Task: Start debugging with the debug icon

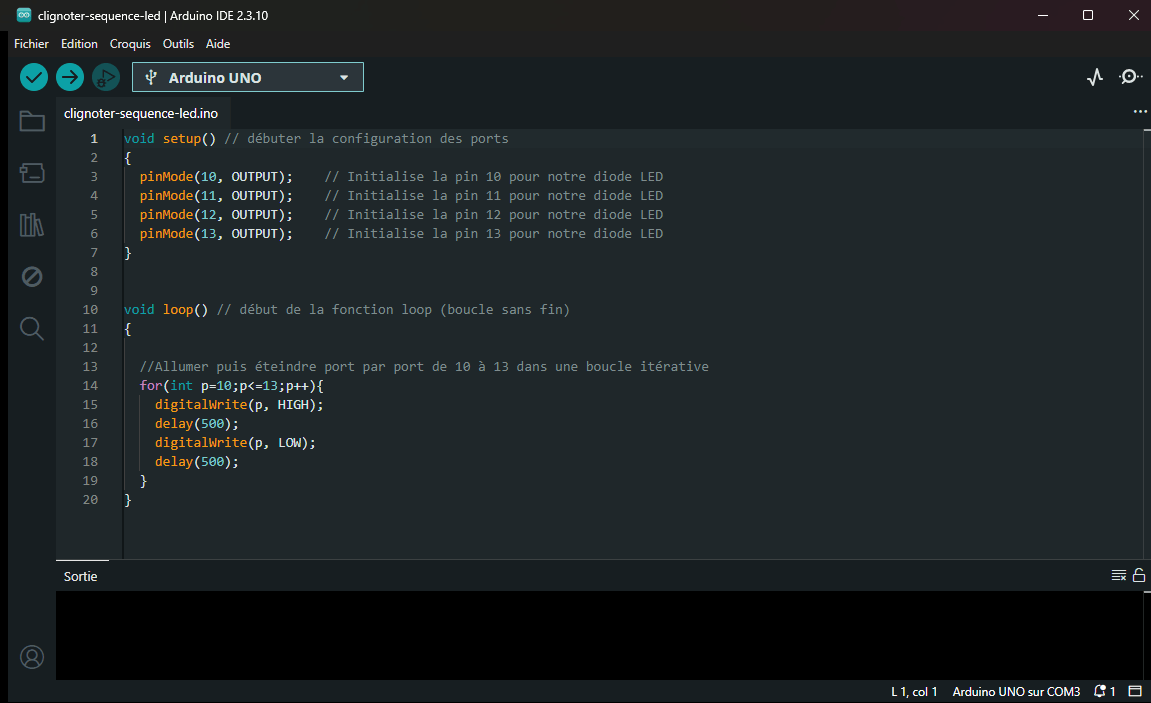Action: point(106,77)
